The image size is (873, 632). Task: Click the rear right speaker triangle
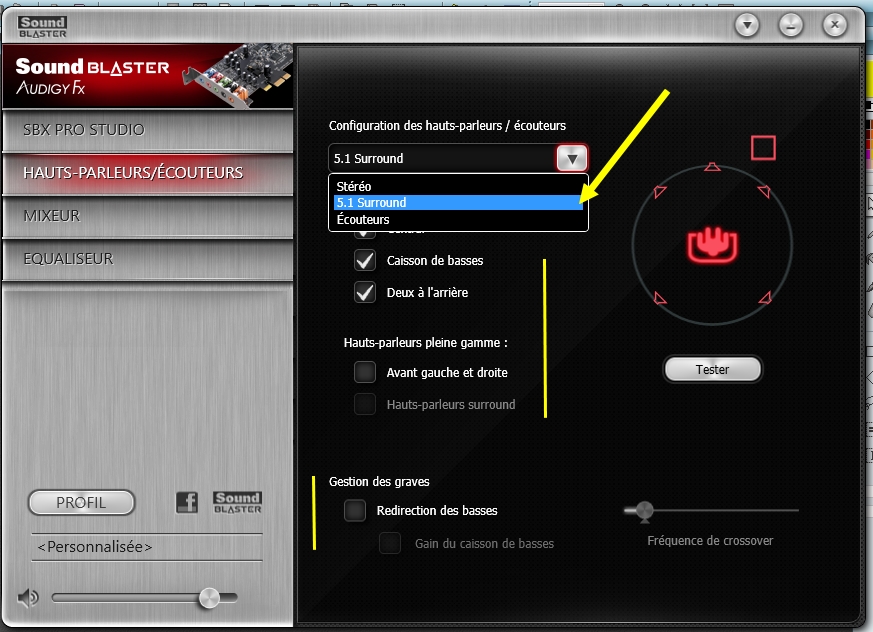pos(765,297)
